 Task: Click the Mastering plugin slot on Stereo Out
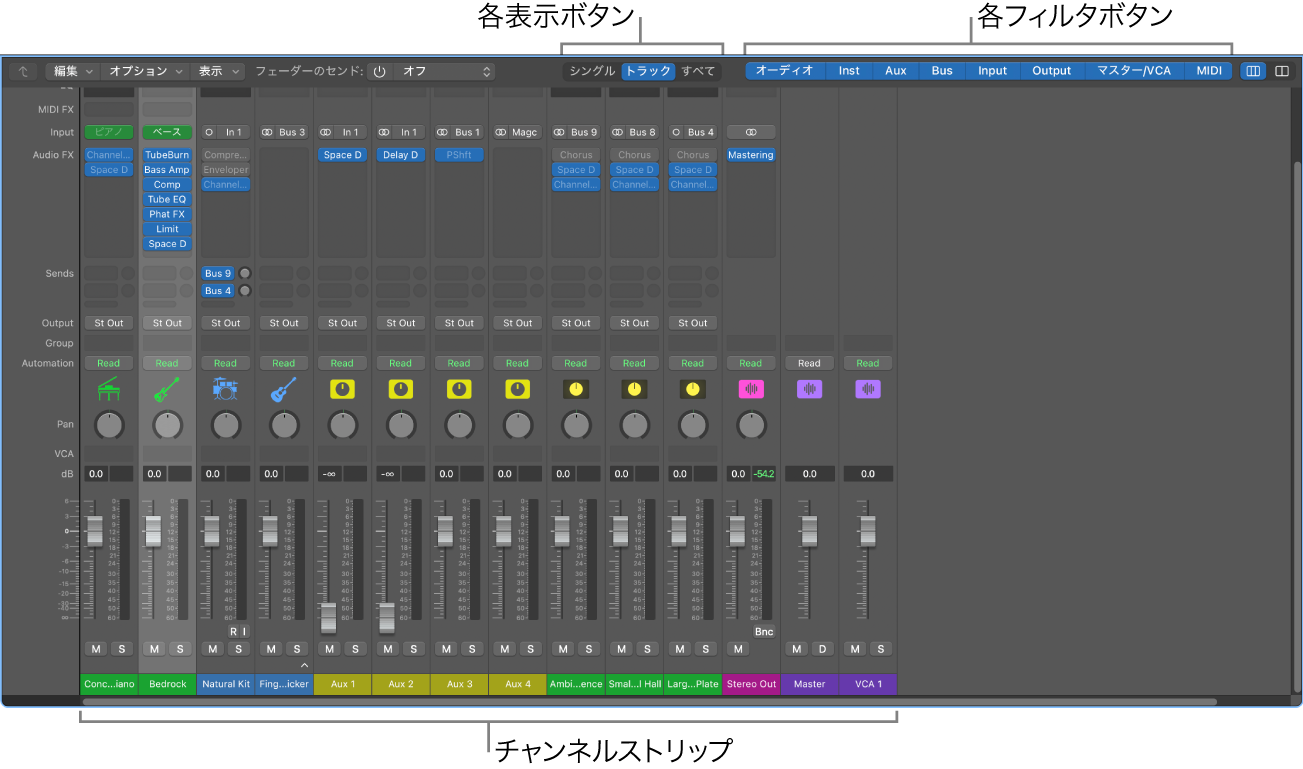(x=750, y=155)
